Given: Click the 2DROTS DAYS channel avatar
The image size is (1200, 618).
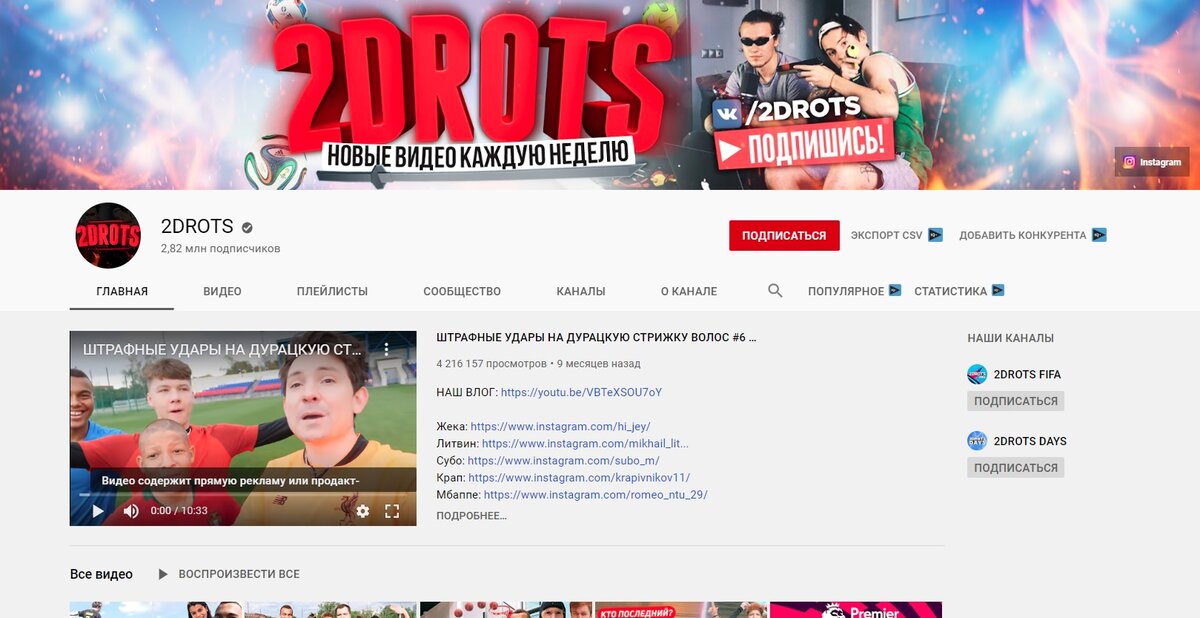Looking at the screenshot, I should click(x=977, y=441).
